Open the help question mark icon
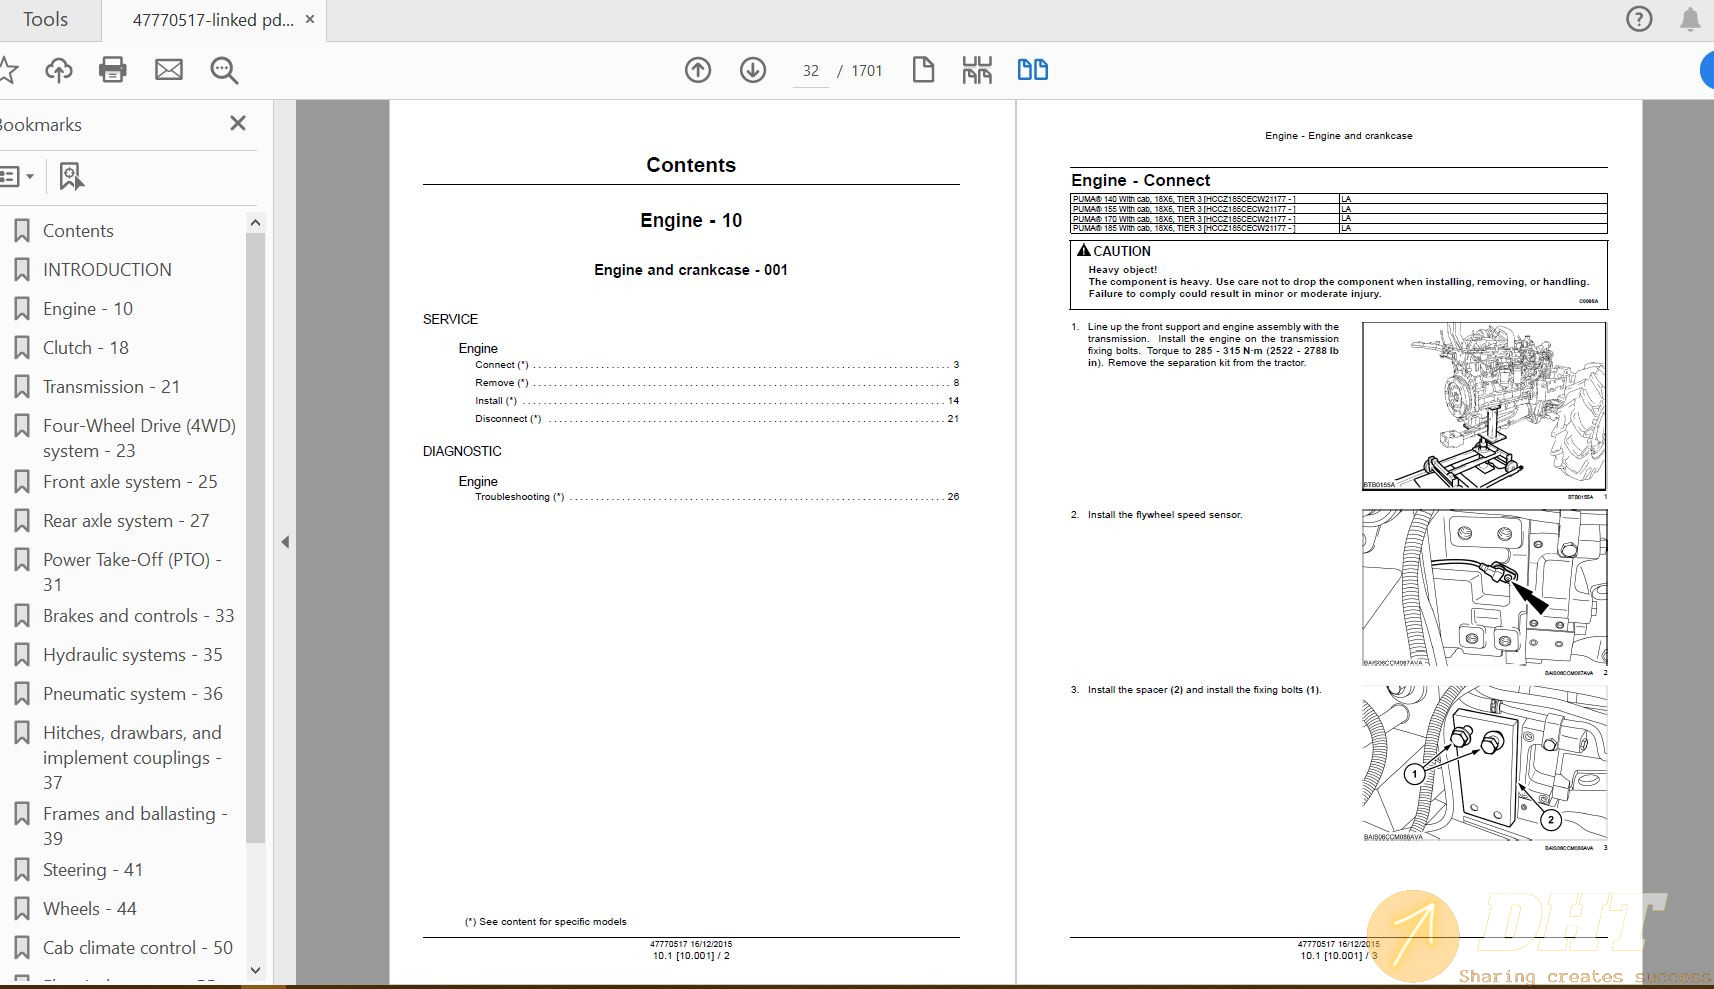Viewport: 1714px width, 989px height. tap(1639, 19)
